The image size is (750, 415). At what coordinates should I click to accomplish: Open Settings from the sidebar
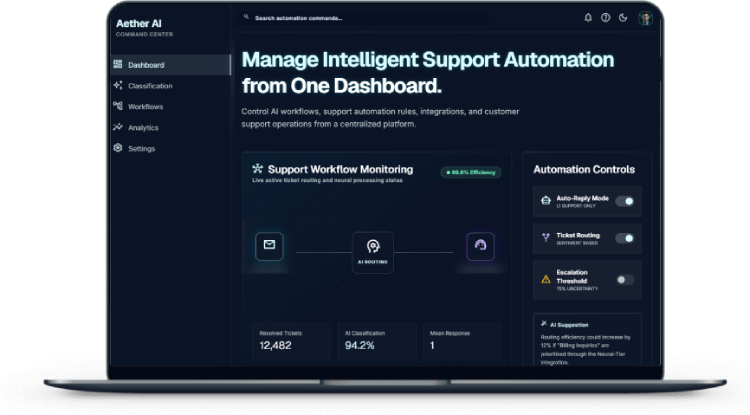coord(171,149)
